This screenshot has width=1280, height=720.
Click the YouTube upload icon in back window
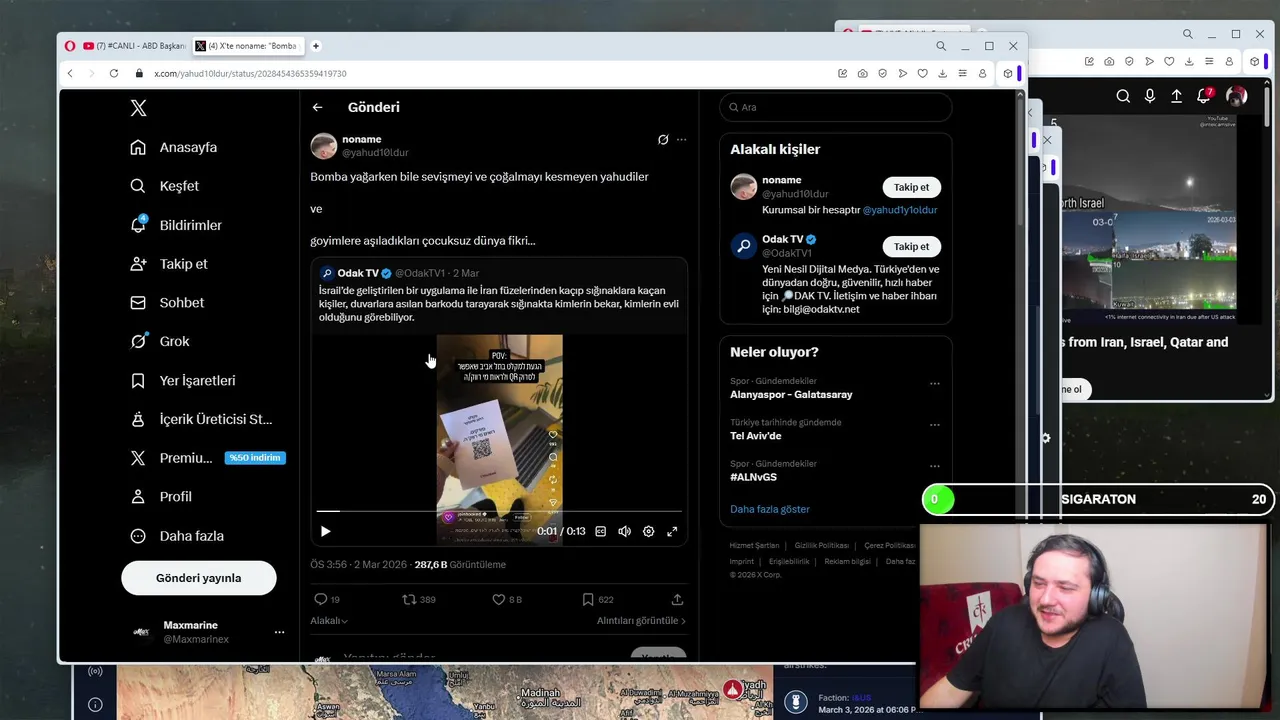tap(1177, 96)
